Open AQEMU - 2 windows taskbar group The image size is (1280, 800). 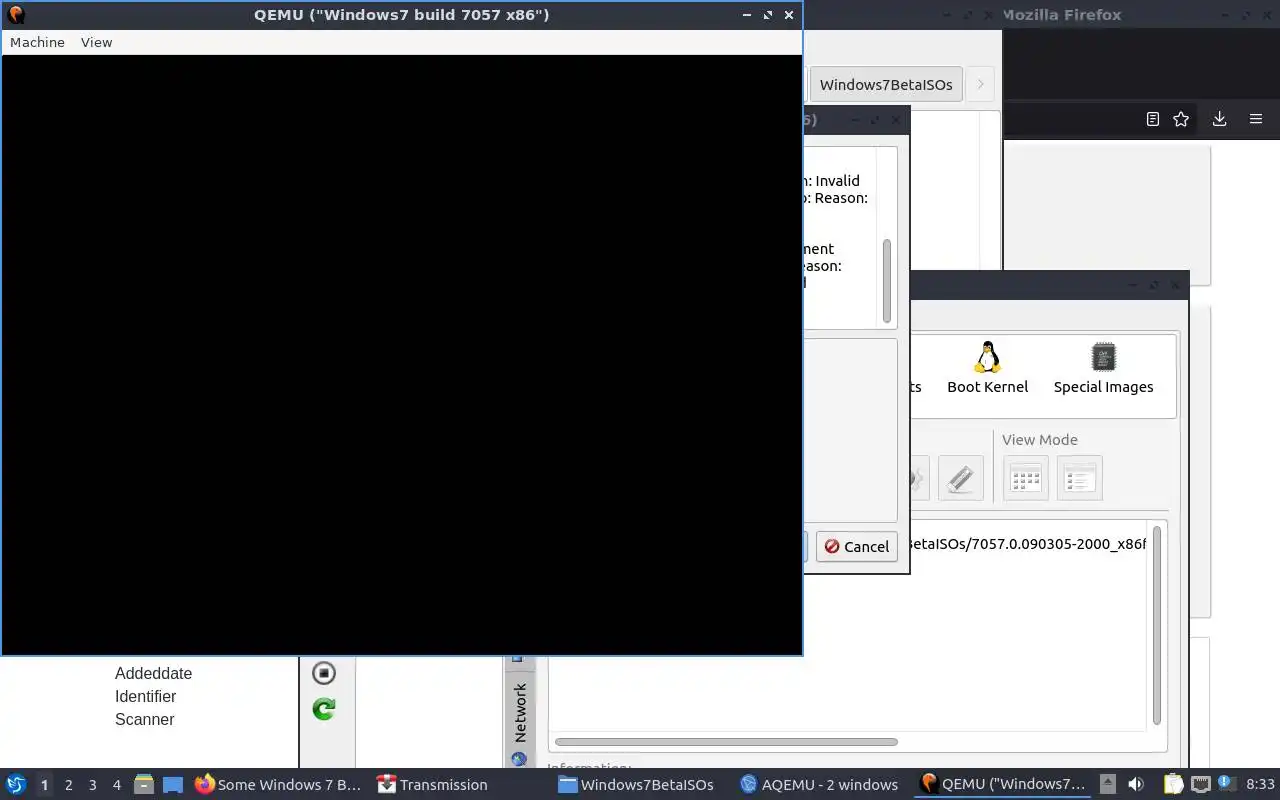[819, 784]
